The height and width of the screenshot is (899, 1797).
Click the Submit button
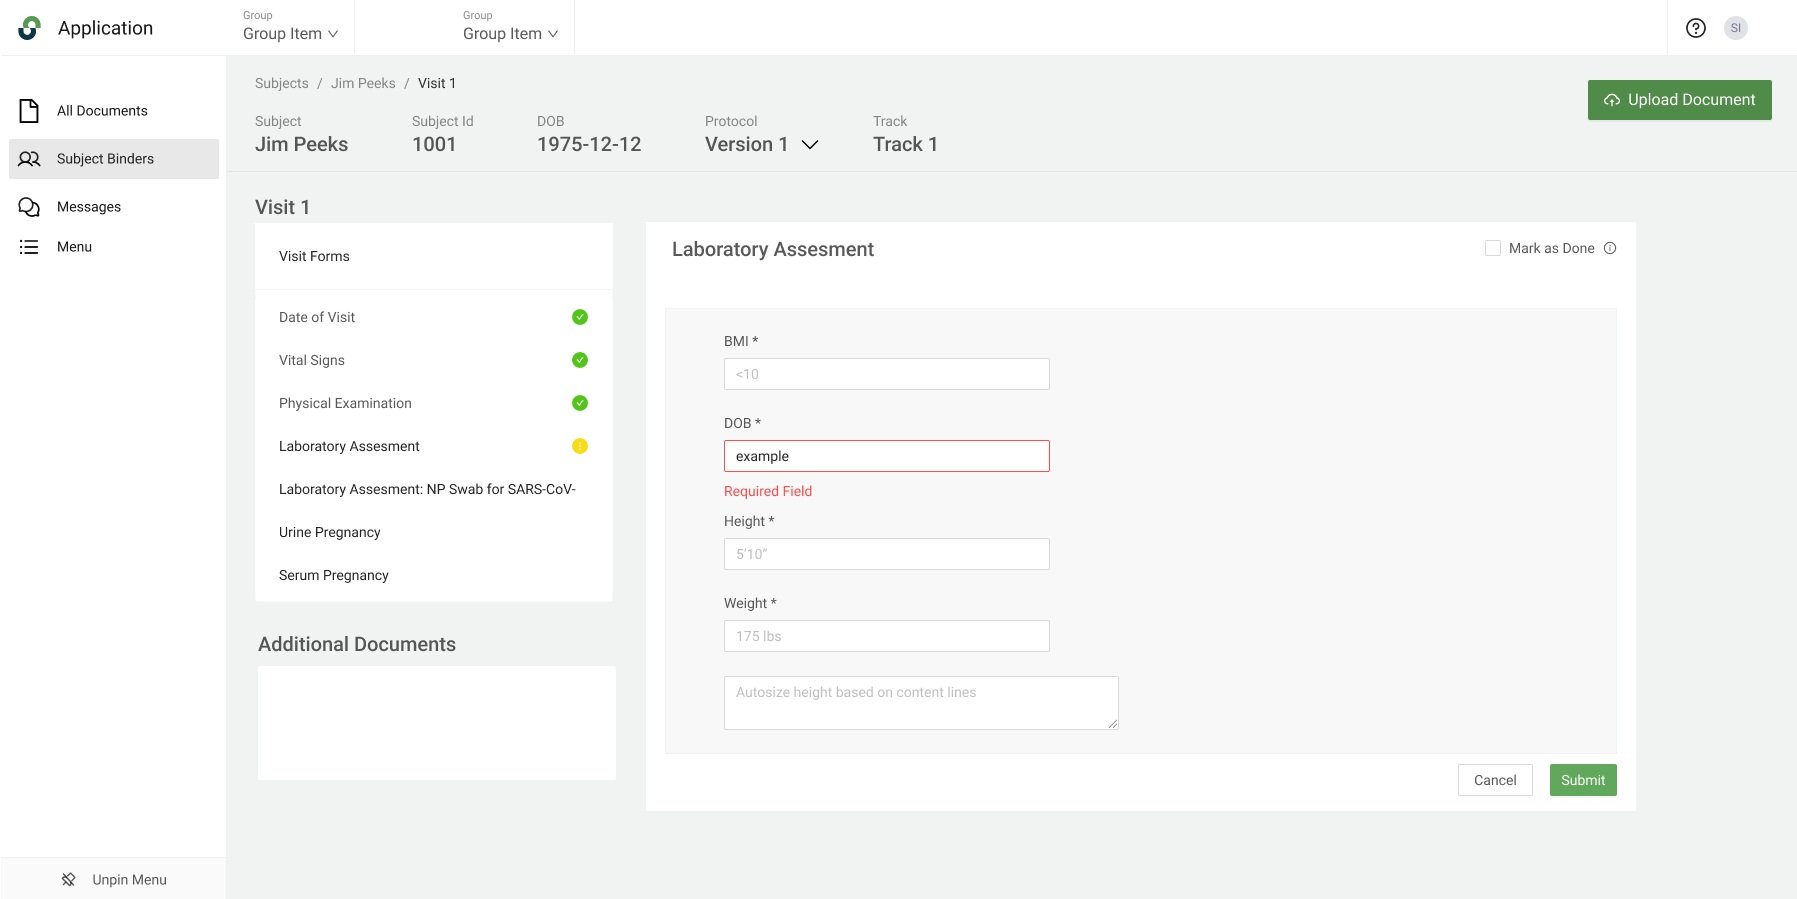click(x=1583, y=780)
